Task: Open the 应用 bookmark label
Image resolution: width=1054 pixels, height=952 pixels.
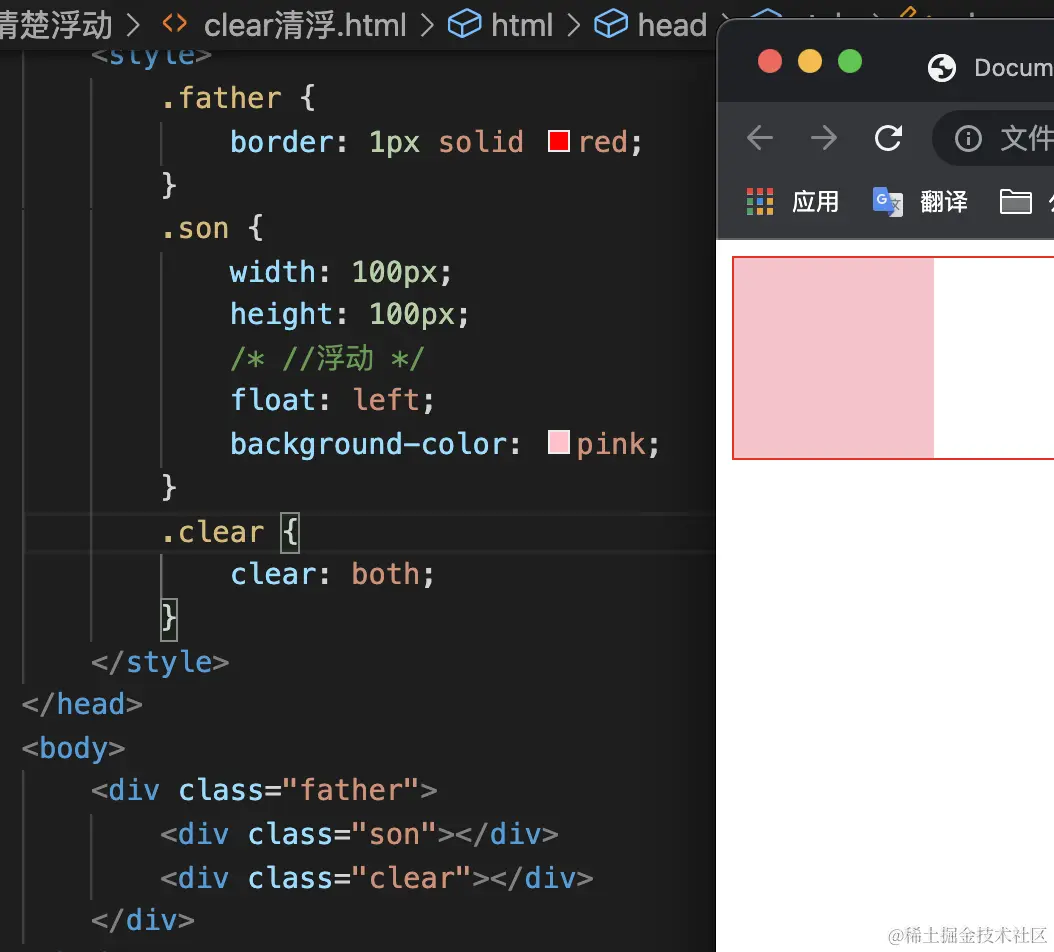Action: pos(815,202)
